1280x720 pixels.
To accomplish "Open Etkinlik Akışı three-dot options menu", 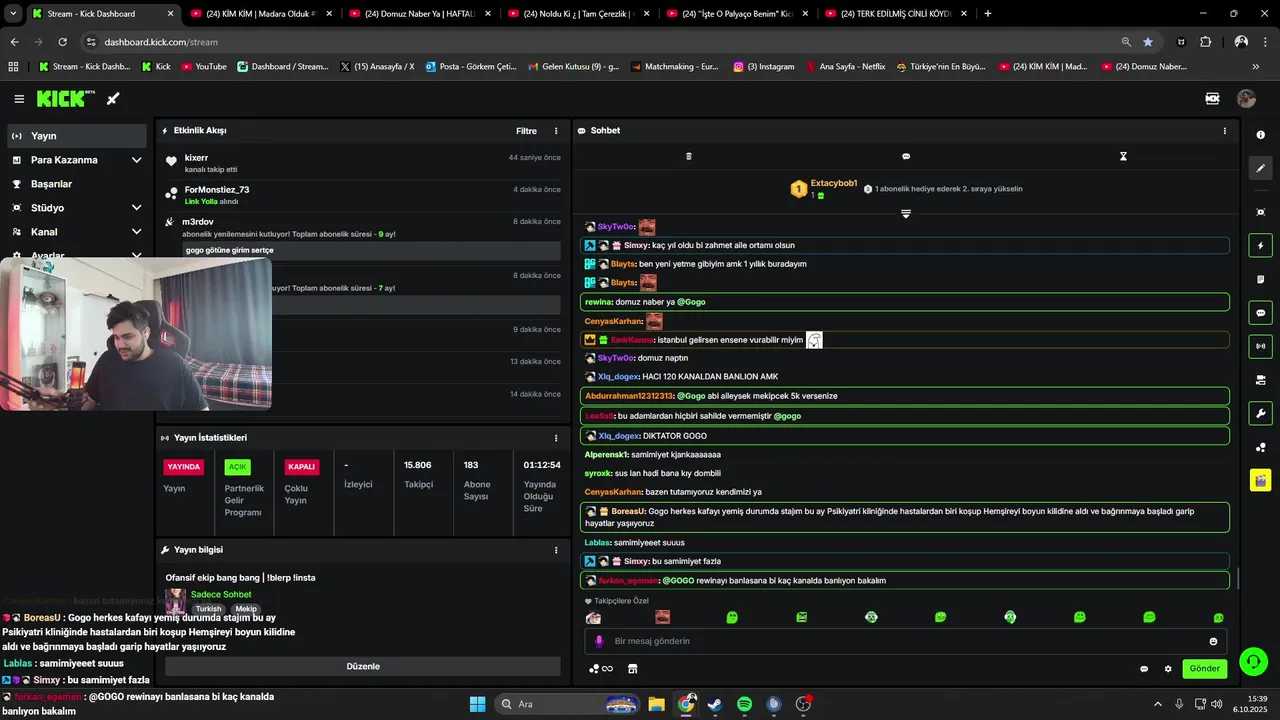I will [556, 131].
